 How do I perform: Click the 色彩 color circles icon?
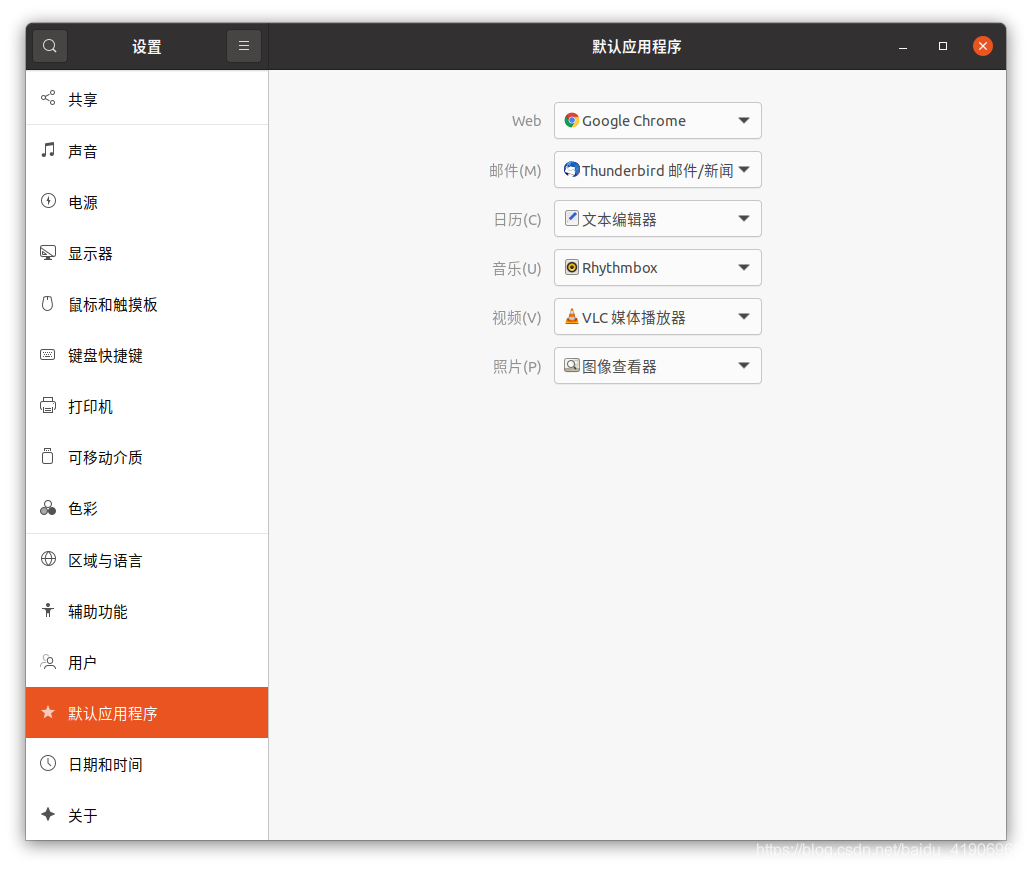[x=48, y=508]
